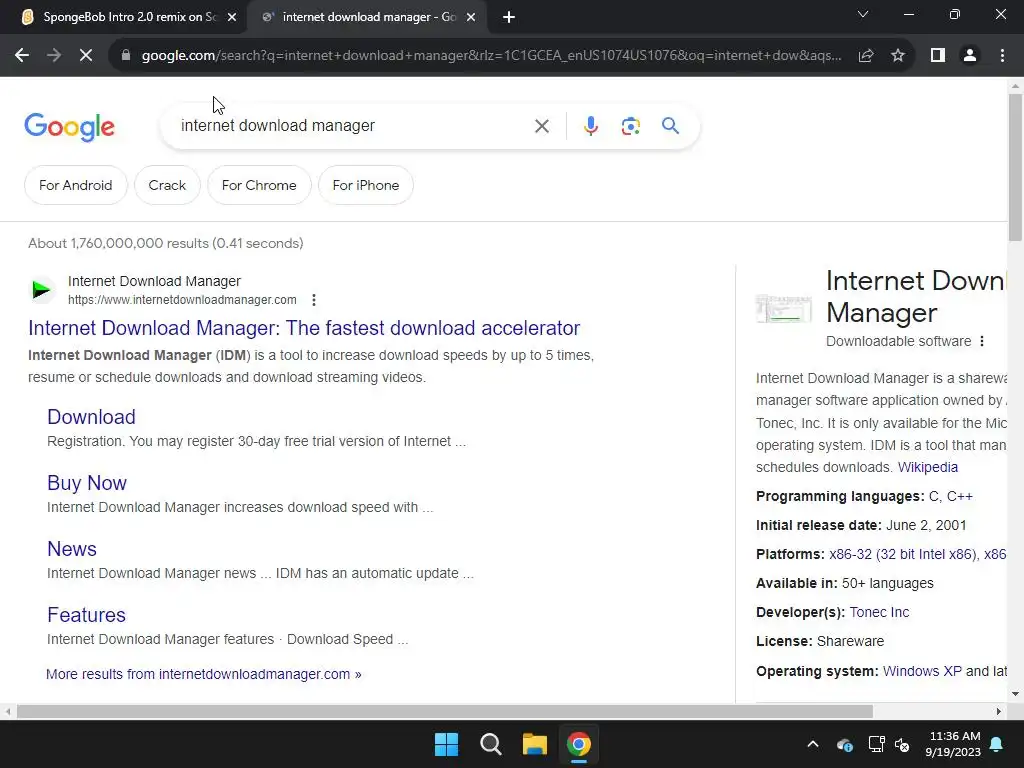The width and height of the screenshot is (1024, 768).
Task: Start voice search with the microphone icon
Action: click(590, 126)
